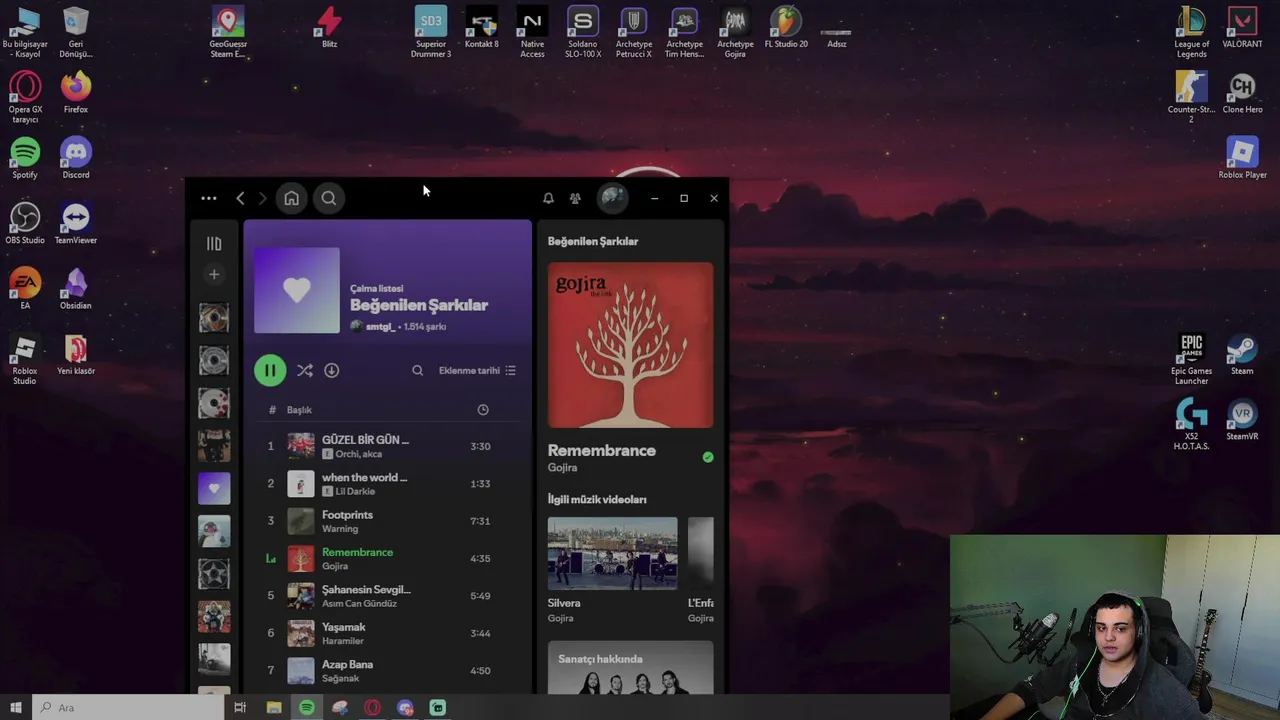Screen dimensions: 1280x720
Task: Pause playback with green button
Action: [x=270, y=370]
